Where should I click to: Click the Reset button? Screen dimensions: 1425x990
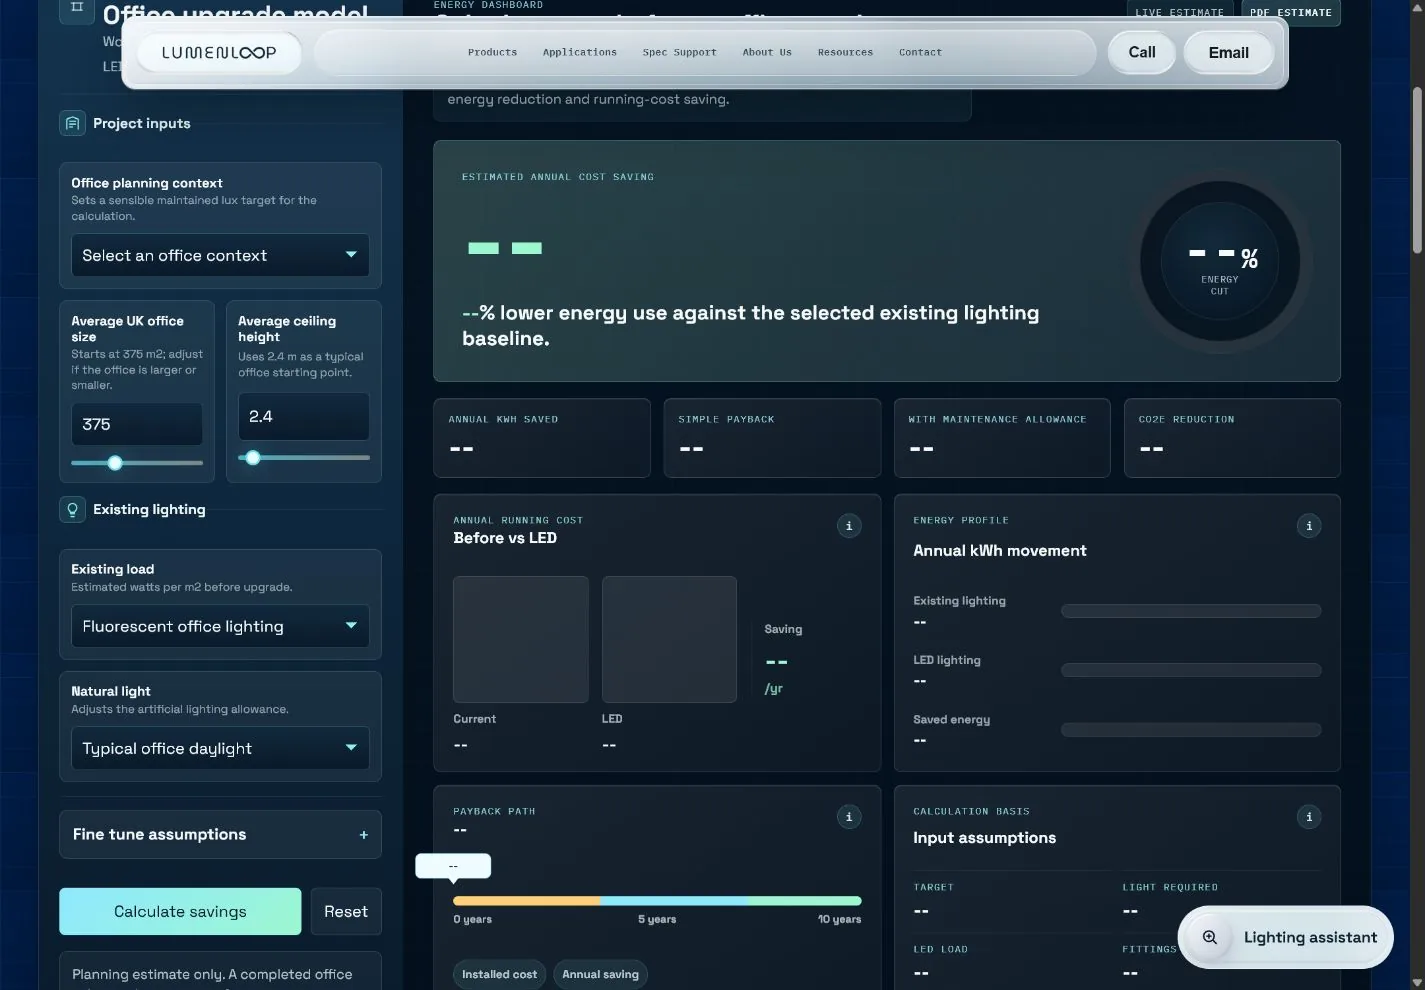point(346,911)
